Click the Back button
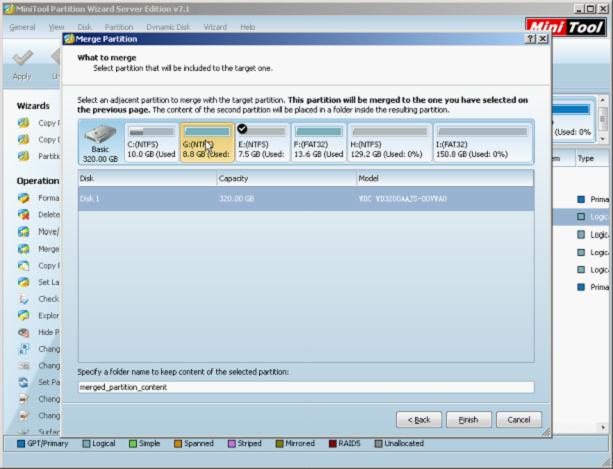This screenshot has width=613, height=469. pos(419,420)
